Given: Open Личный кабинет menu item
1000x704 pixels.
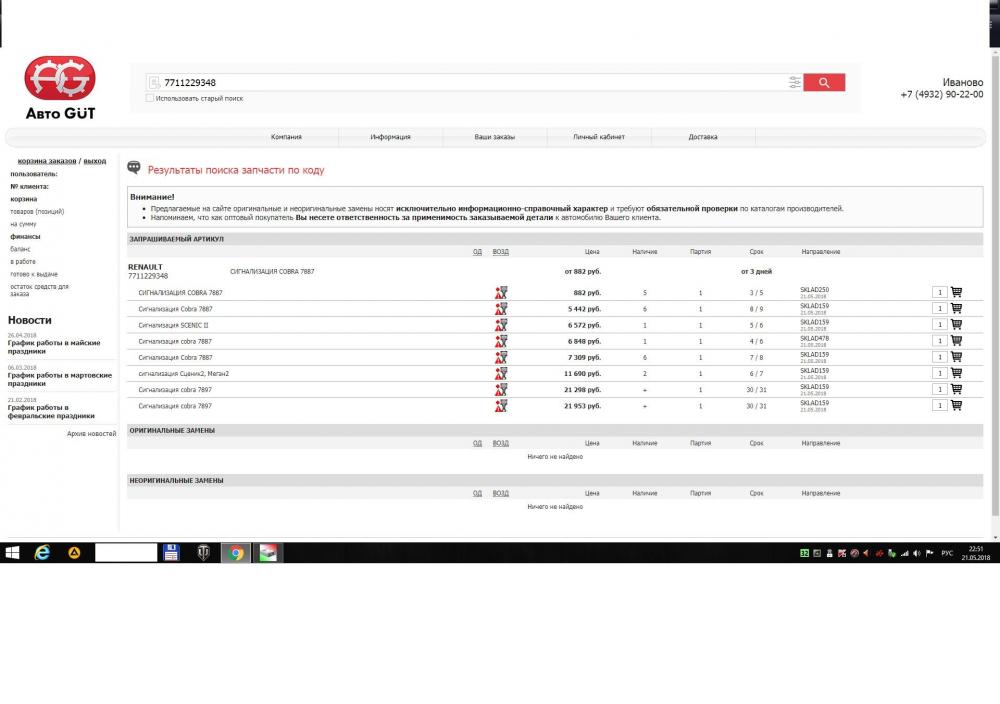Looking at the screenshot, I should pos(599,137).
